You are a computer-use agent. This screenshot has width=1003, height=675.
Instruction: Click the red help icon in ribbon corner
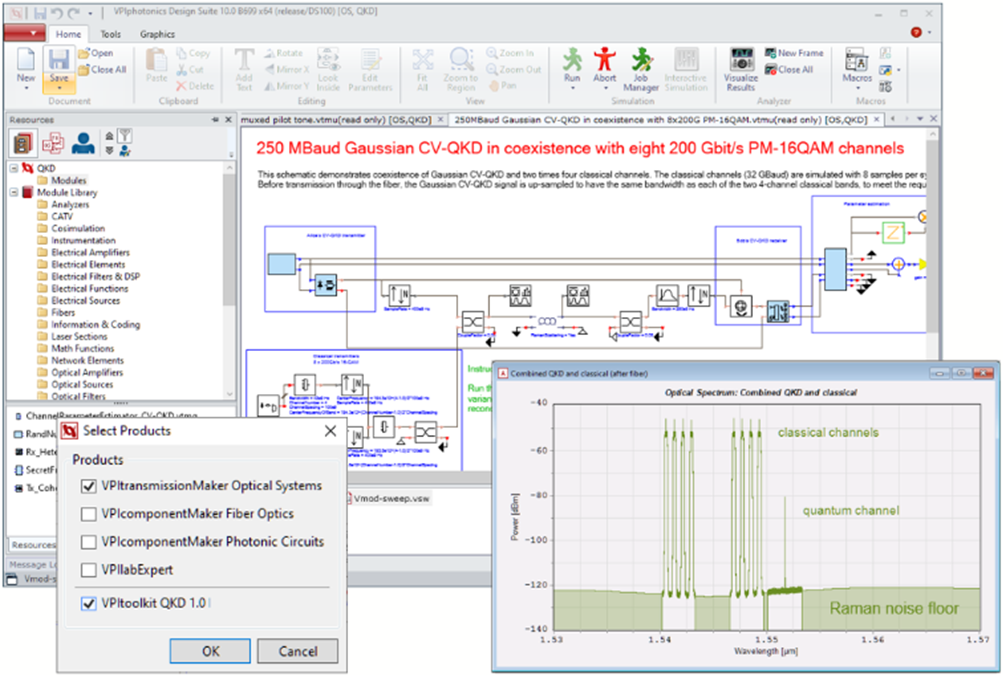point(916,32)
